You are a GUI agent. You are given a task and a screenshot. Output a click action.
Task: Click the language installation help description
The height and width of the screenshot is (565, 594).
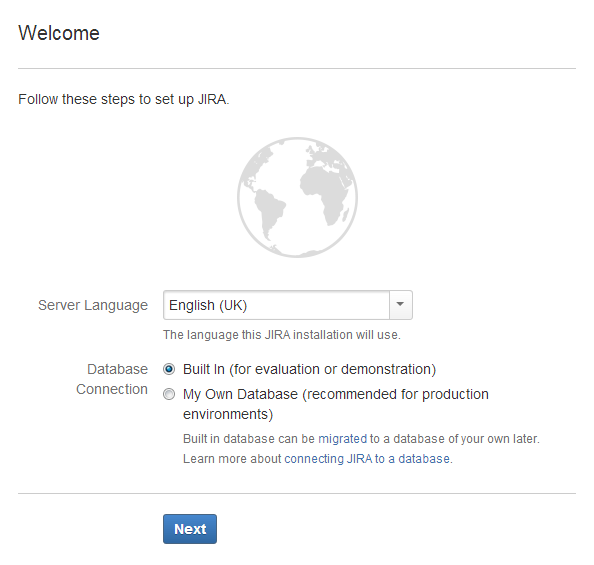pos(282,335)
